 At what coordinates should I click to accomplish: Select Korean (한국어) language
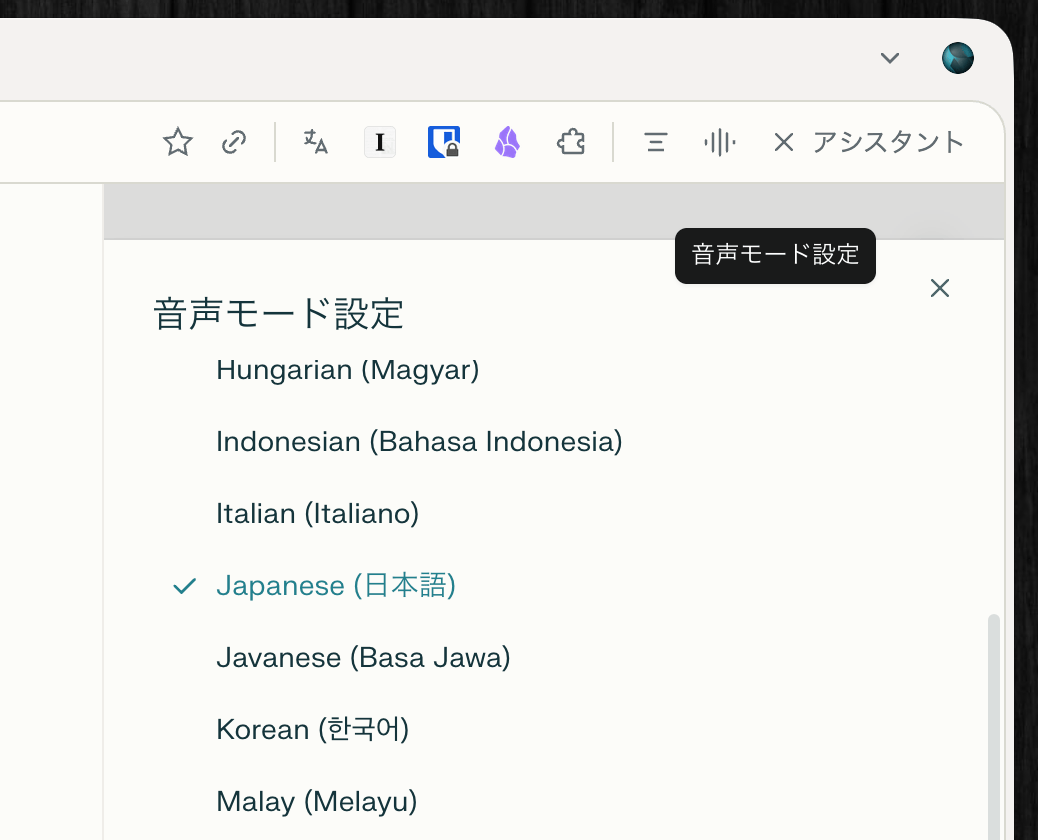[x=312, y=730]
